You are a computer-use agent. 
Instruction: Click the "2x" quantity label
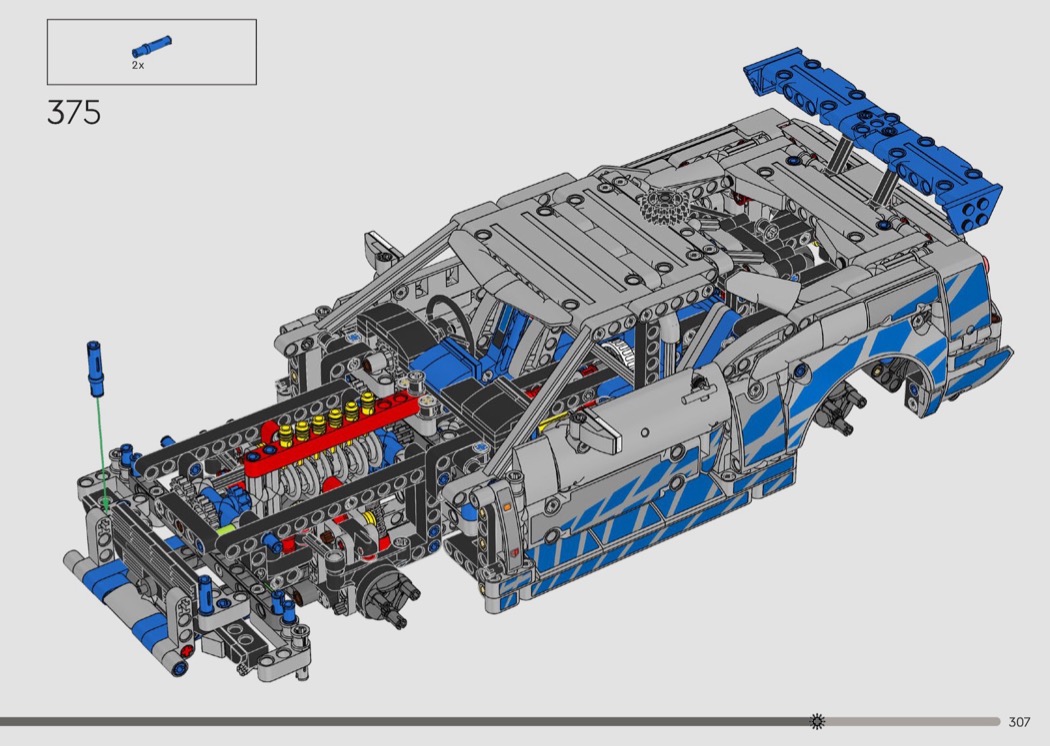pos(138,64)
